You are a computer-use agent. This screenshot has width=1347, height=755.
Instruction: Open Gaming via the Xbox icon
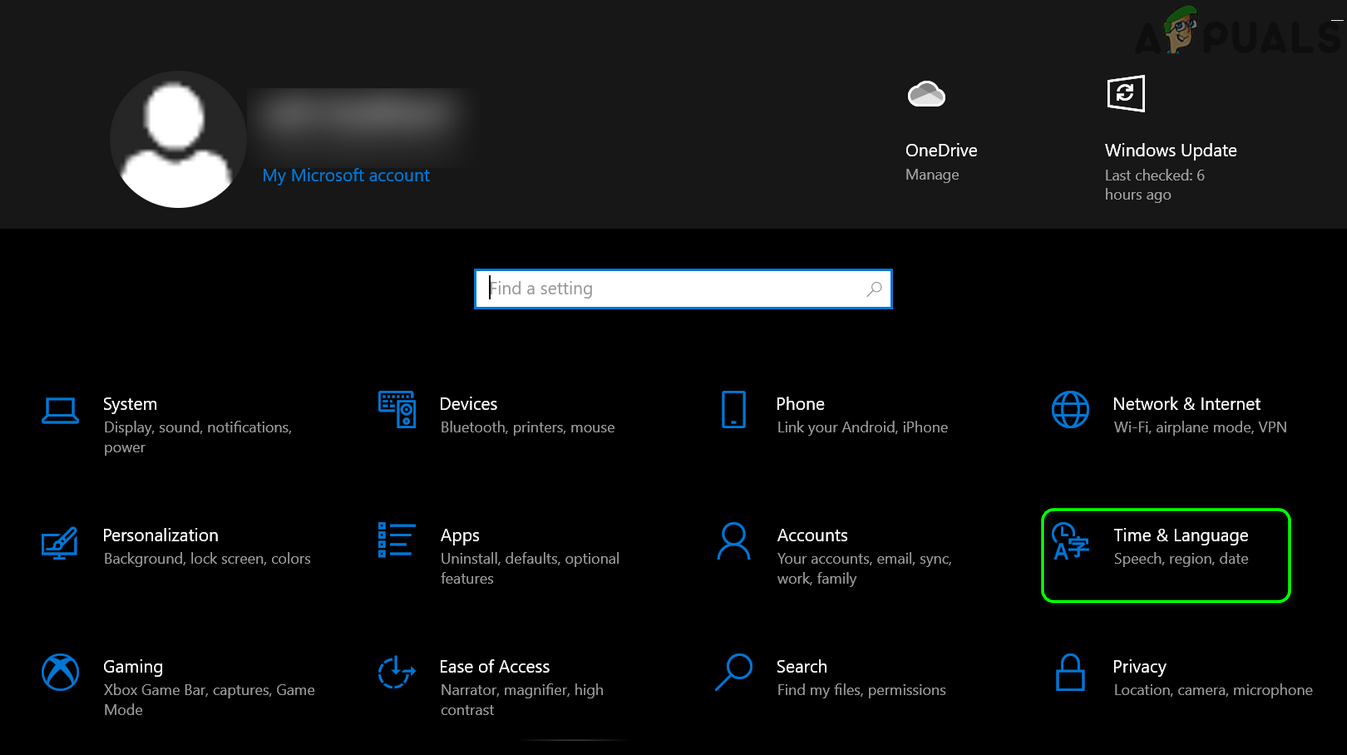(x=60, y=672)
